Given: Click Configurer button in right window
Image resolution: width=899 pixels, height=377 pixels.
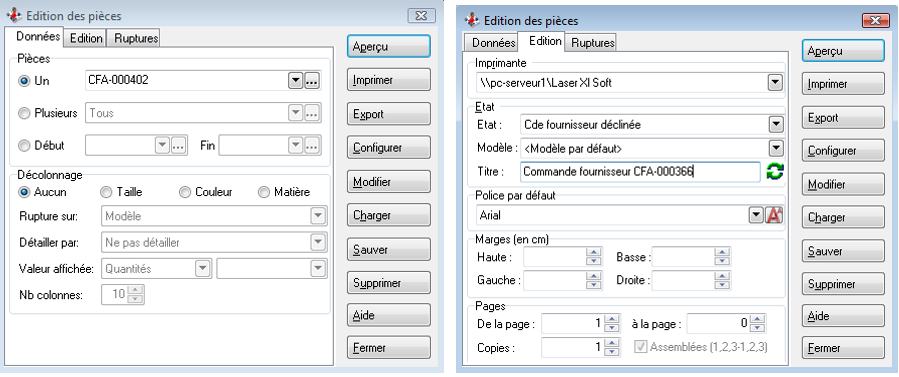Looking at the screenshot, I should pyautogui.click(x=843, y=151).
